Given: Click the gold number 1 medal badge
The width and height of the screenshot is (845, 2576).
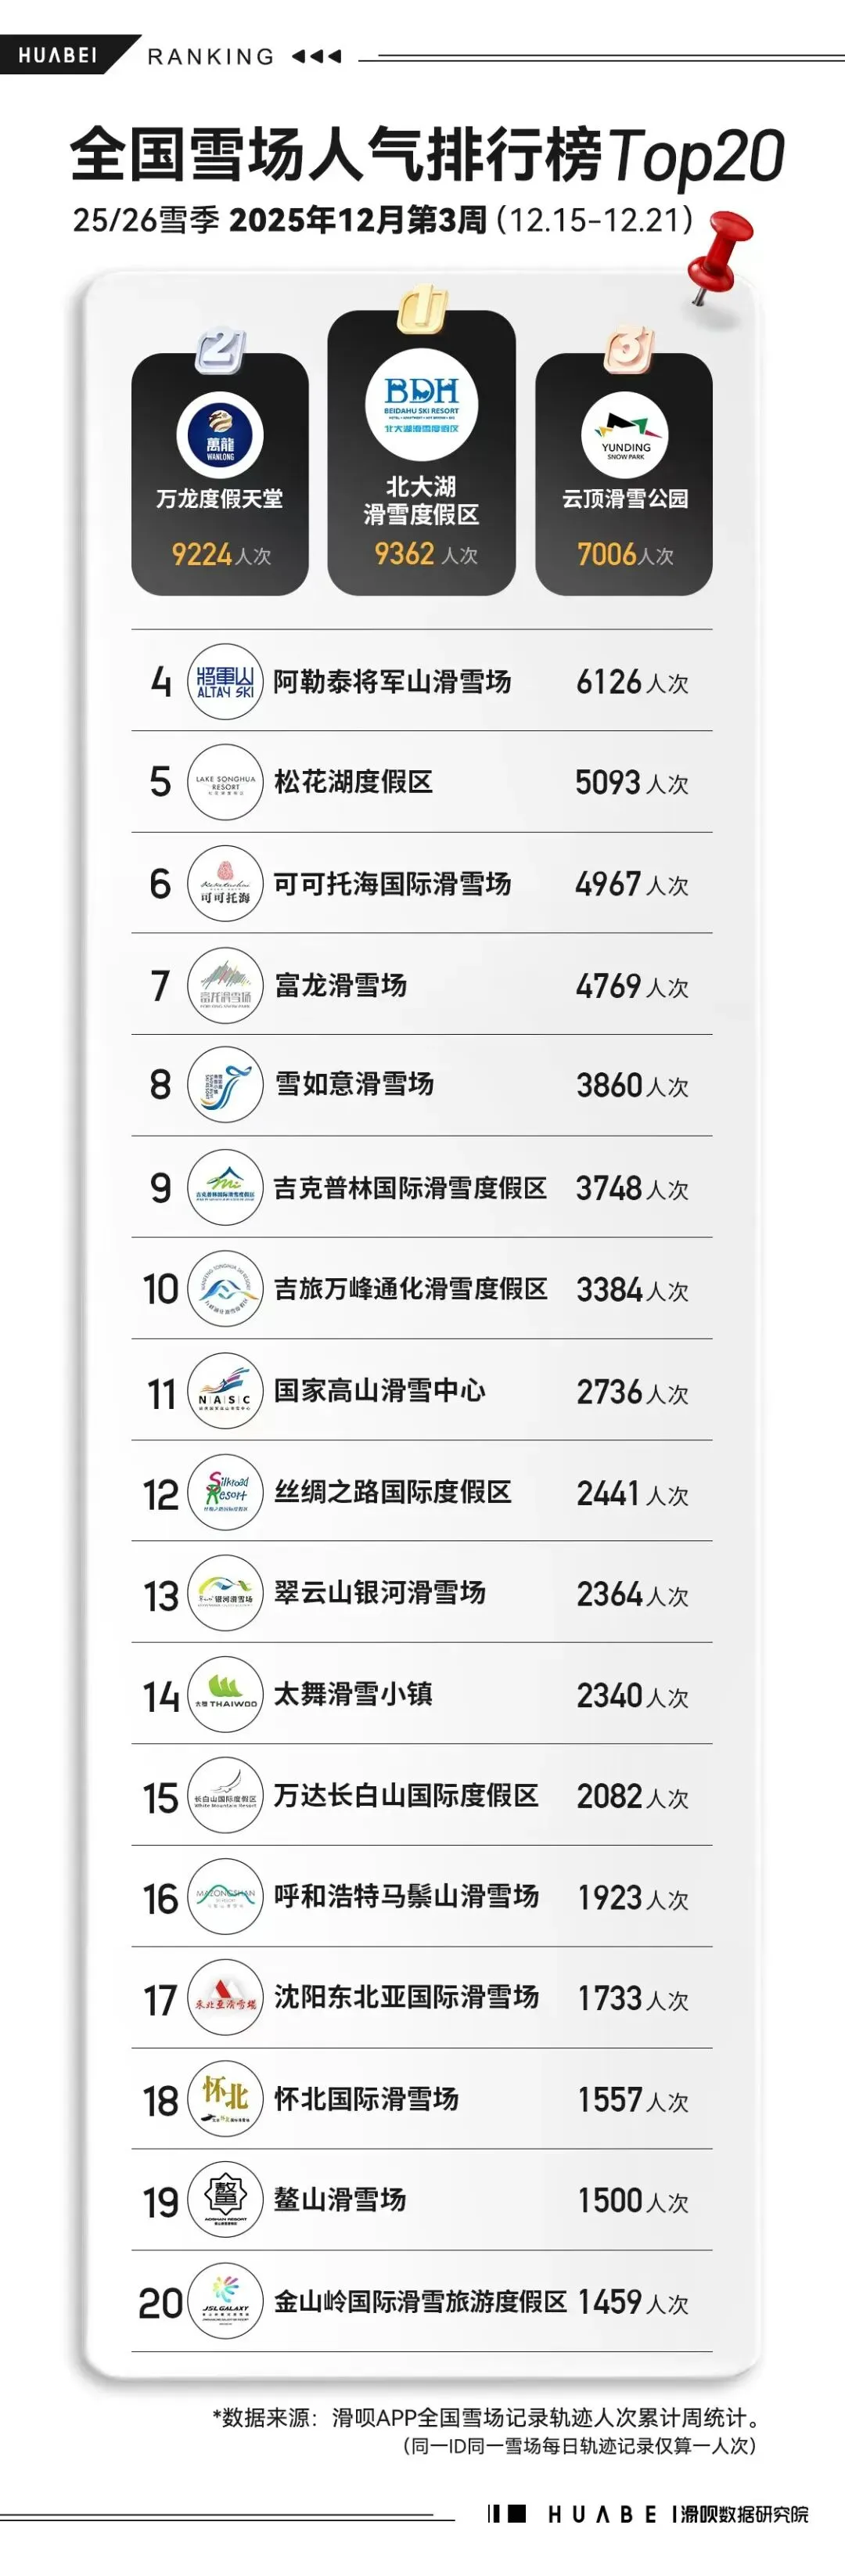Looking at the screenshot, I should pyautogui.click(x=421, y=310).
